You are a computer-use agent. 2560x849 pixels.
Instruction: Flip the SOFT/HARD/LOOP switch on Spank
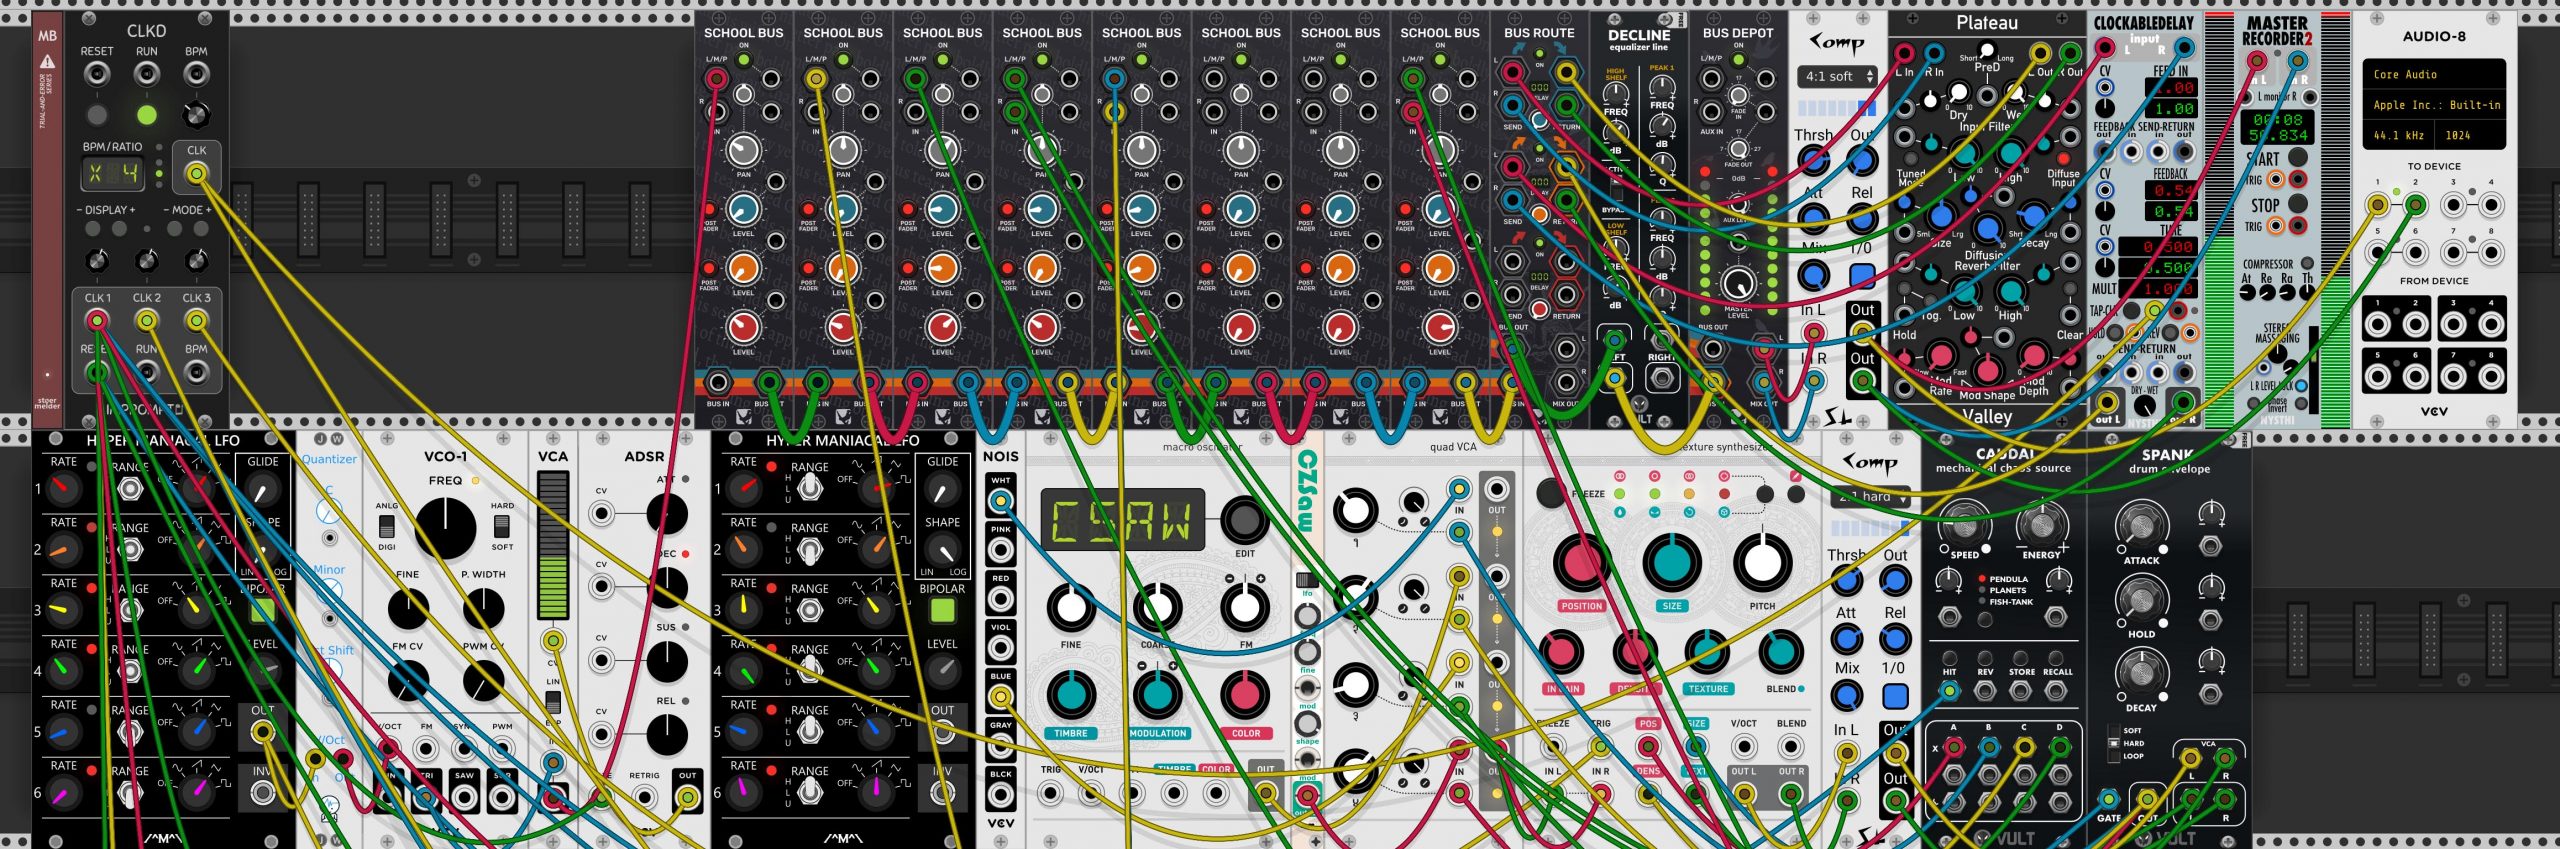click(2113, 743)
